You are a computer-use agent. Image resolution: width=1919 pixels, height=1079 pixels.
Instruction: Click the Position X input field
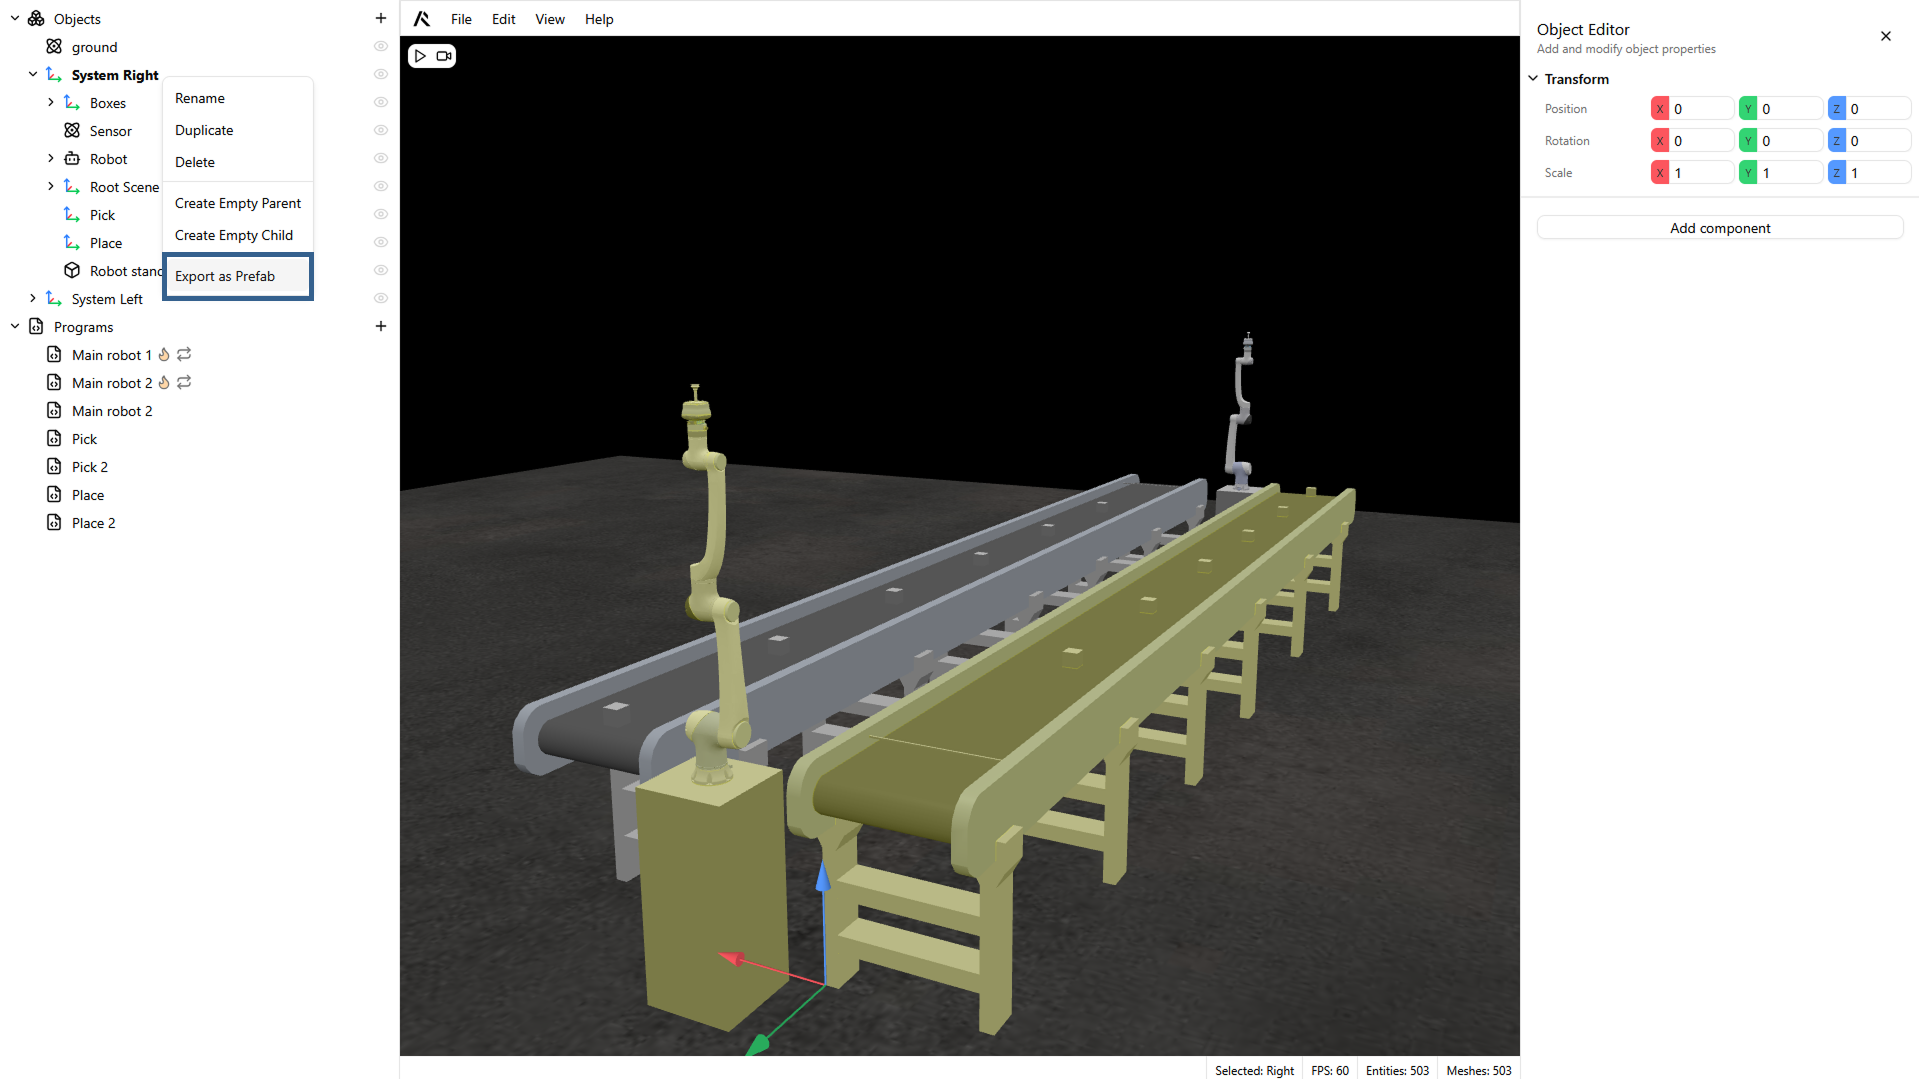(x=1701, y=109)
